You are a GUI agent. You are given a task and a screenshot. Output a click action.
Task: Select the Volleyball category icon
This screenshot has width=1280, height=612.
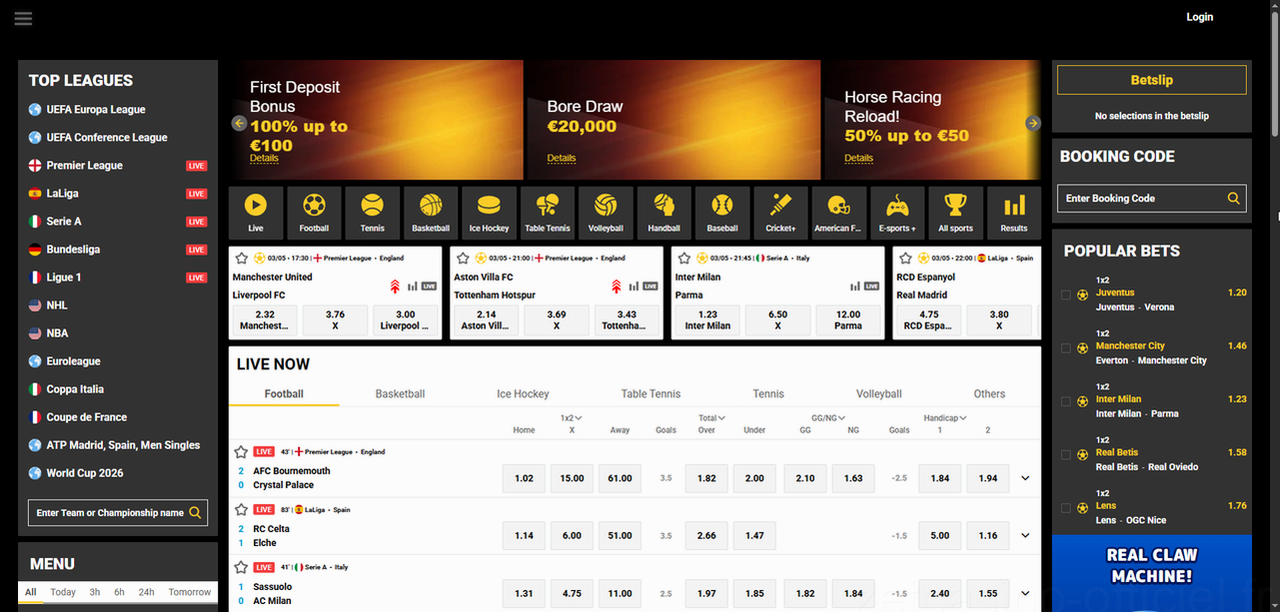tap(606, 213)
